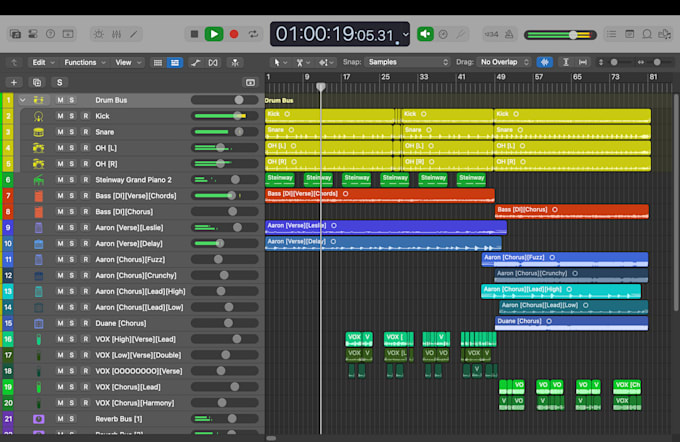Screen dimensions: 680x442
Task: Add a new track with plus button
Action: coord(14,82)
